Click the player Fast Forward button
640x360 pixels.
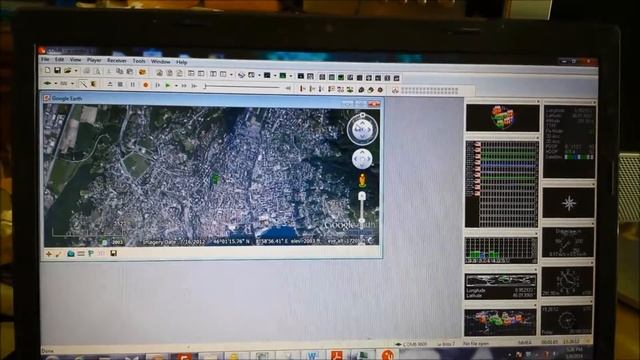(x=184, y=86)
